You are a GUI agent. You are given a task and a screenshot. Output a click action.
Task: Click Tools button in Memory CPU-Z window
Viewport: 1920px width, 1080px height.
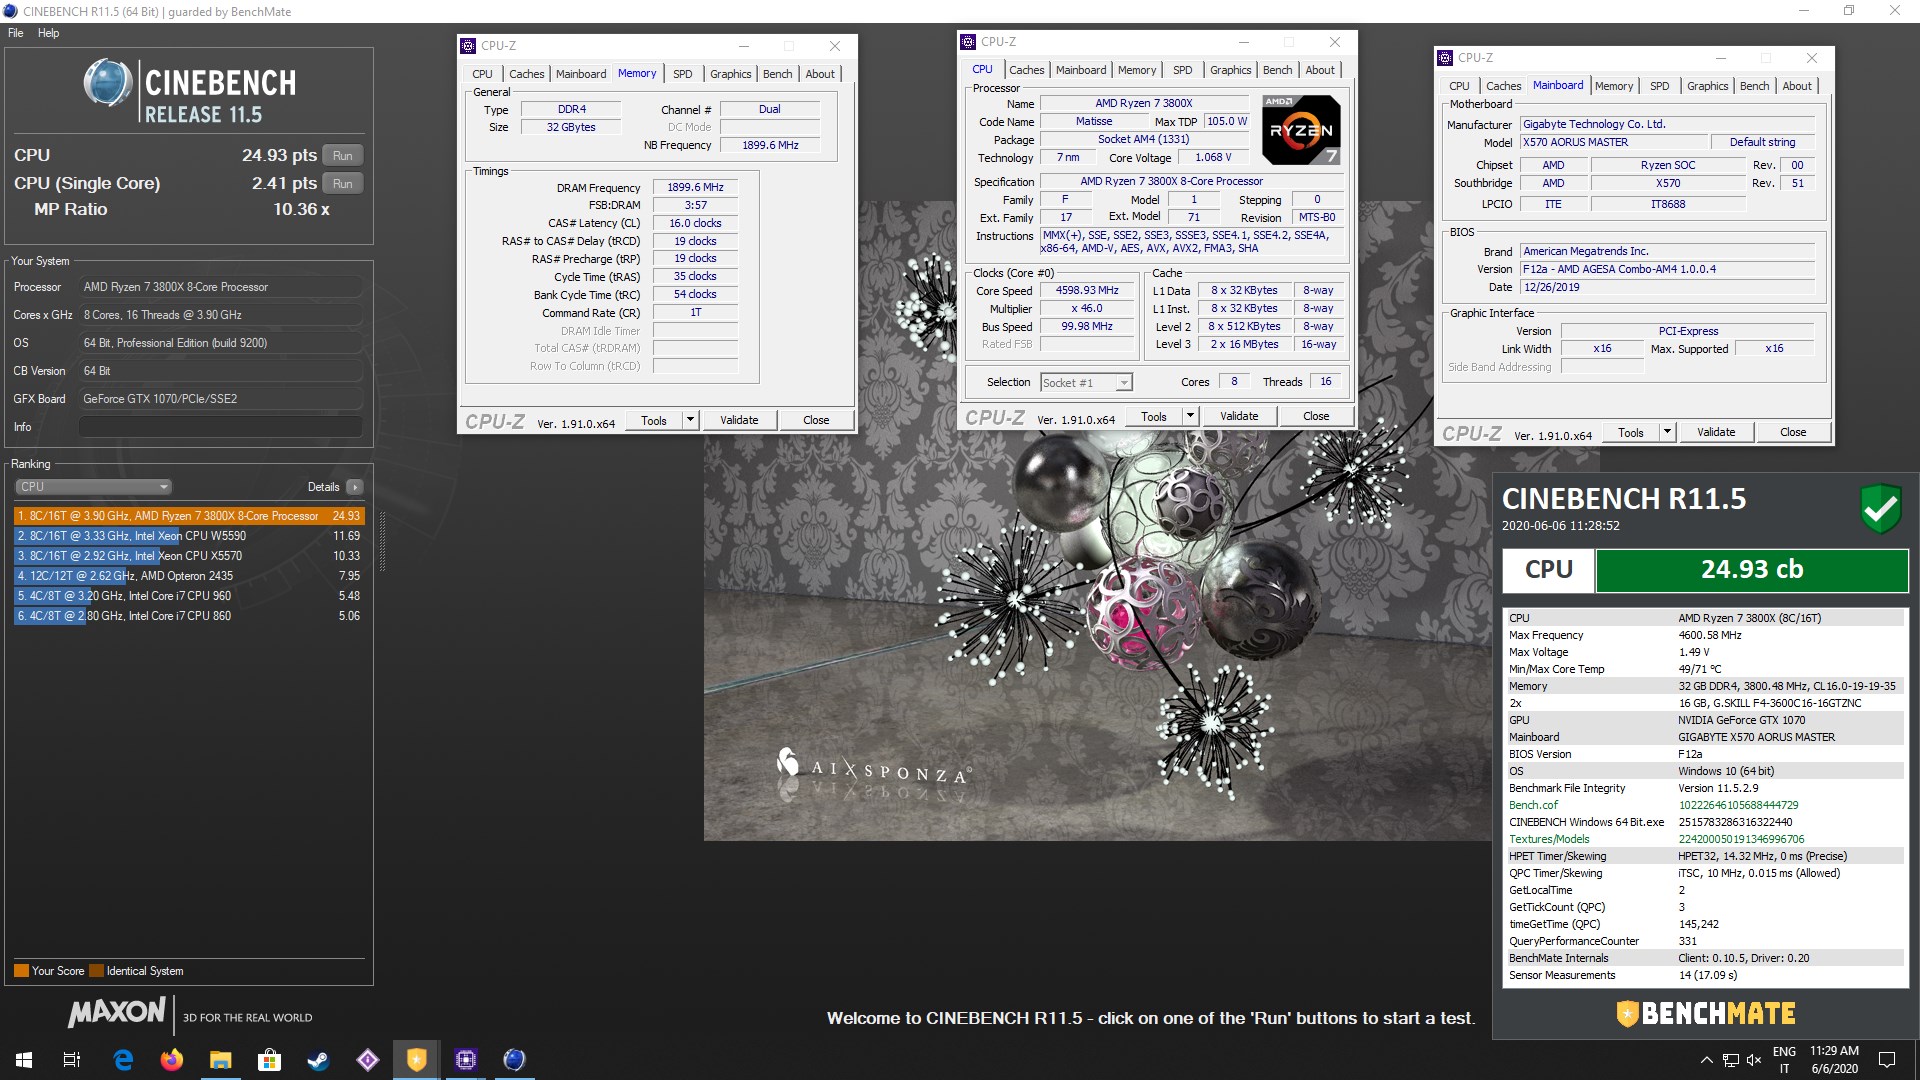click(654, 421)
